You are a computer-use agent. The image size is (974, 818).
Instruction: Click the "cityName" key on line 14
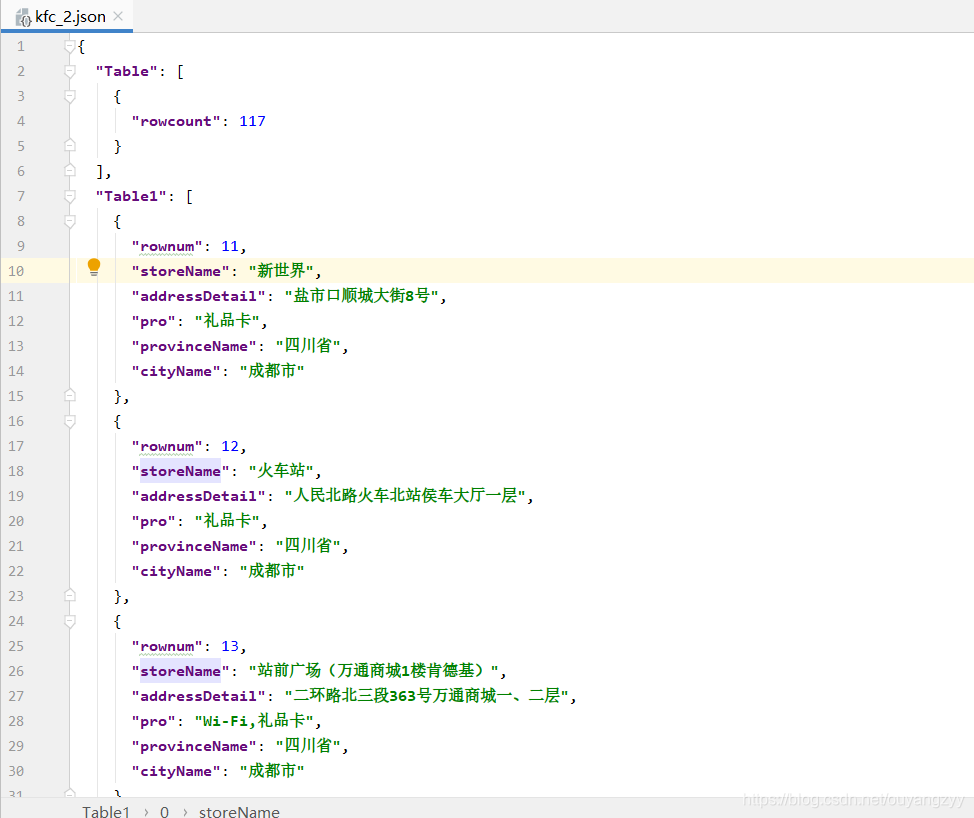tap(176, 371)
